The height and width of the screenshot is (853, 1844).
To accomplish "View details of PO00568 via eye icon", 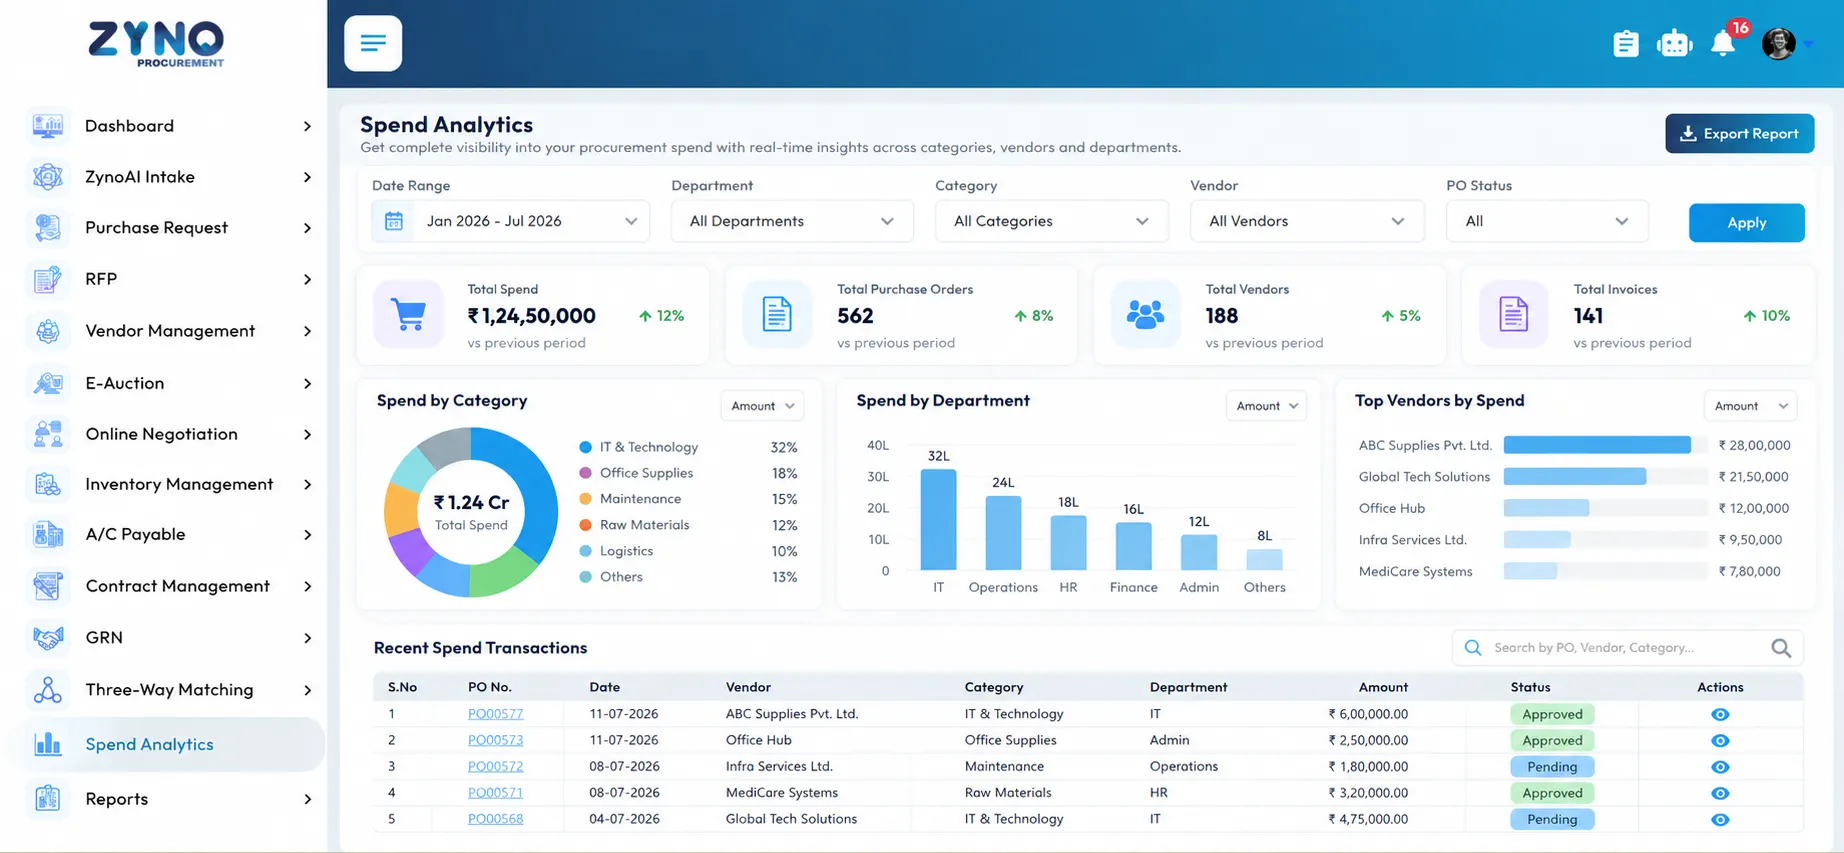I will pos(1720,819).
